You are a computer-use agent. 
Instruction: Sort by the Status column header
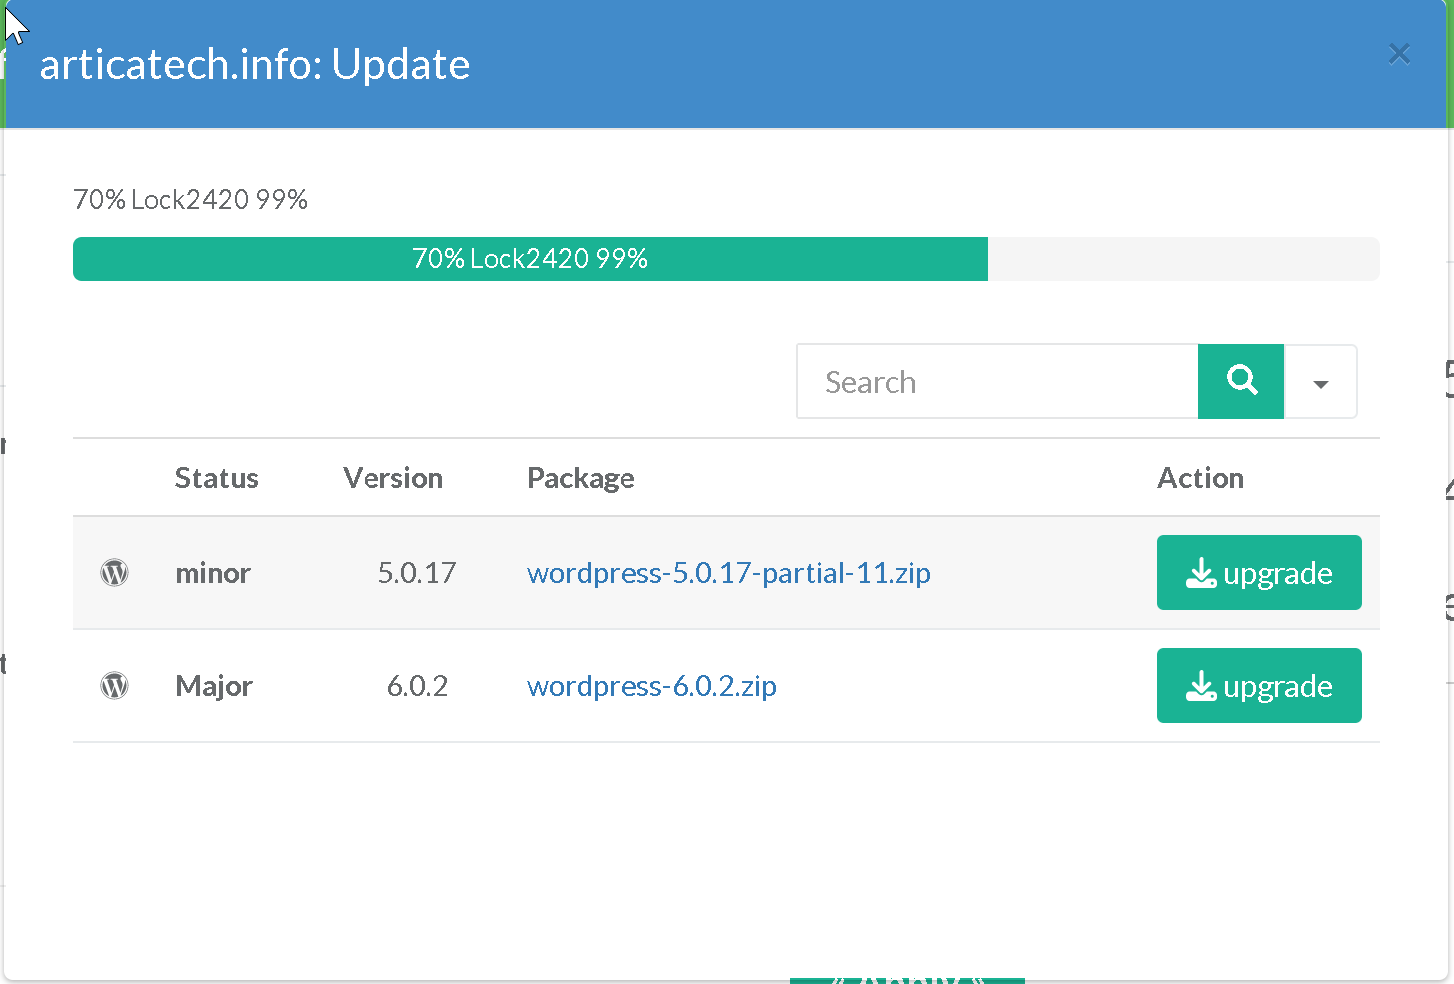tap(216, 478)
